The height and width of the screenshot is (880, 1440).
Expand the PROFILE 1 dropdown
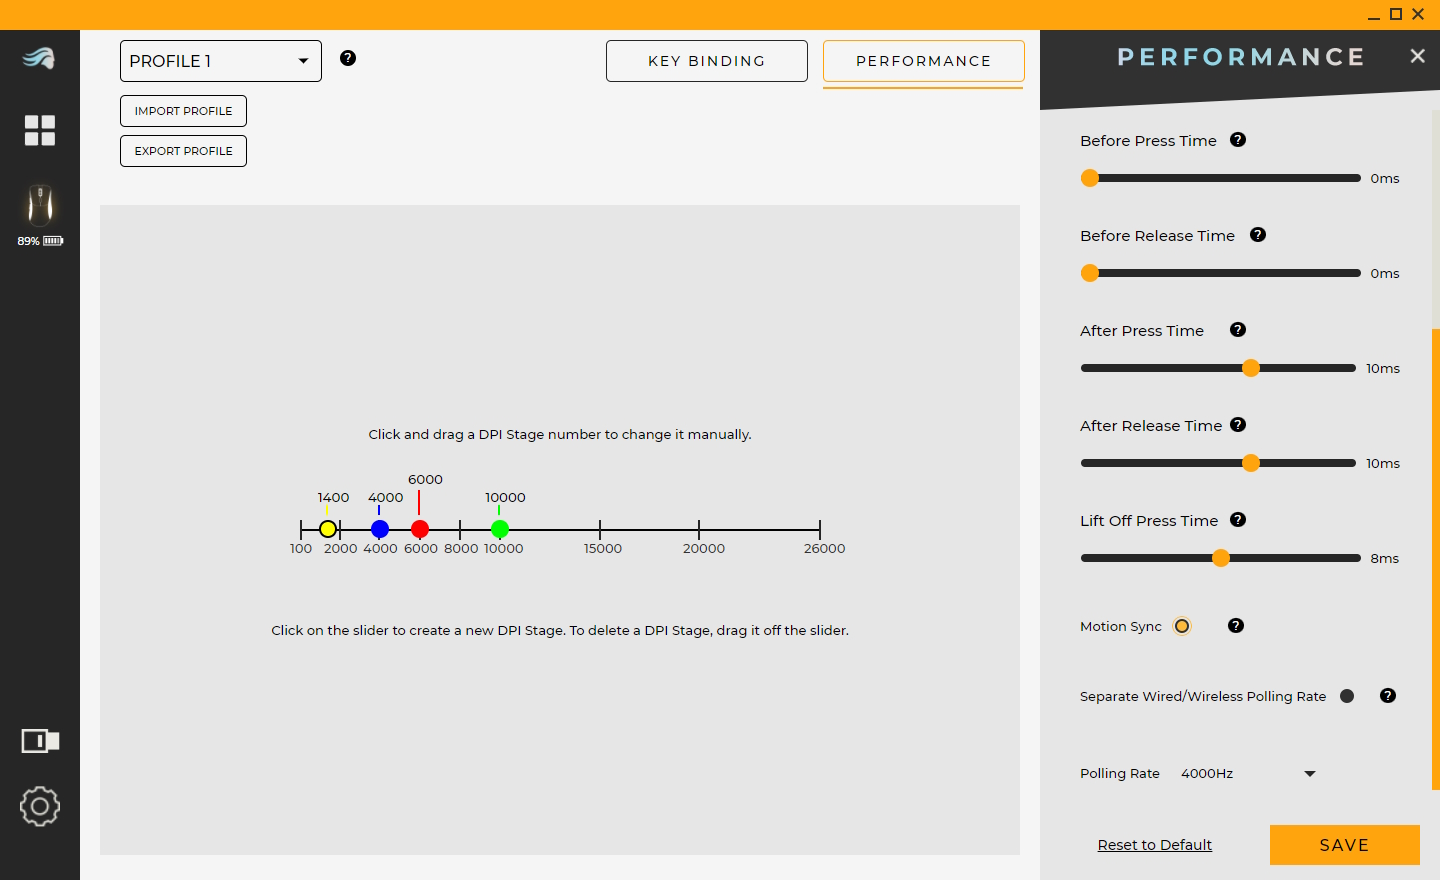click(x=221, y=61)
